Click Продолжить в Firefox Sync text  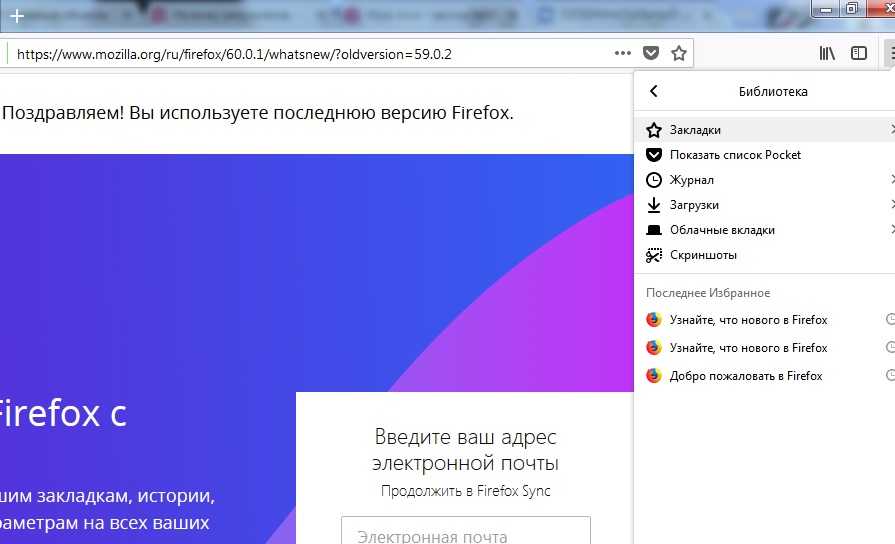coord(466,491)
